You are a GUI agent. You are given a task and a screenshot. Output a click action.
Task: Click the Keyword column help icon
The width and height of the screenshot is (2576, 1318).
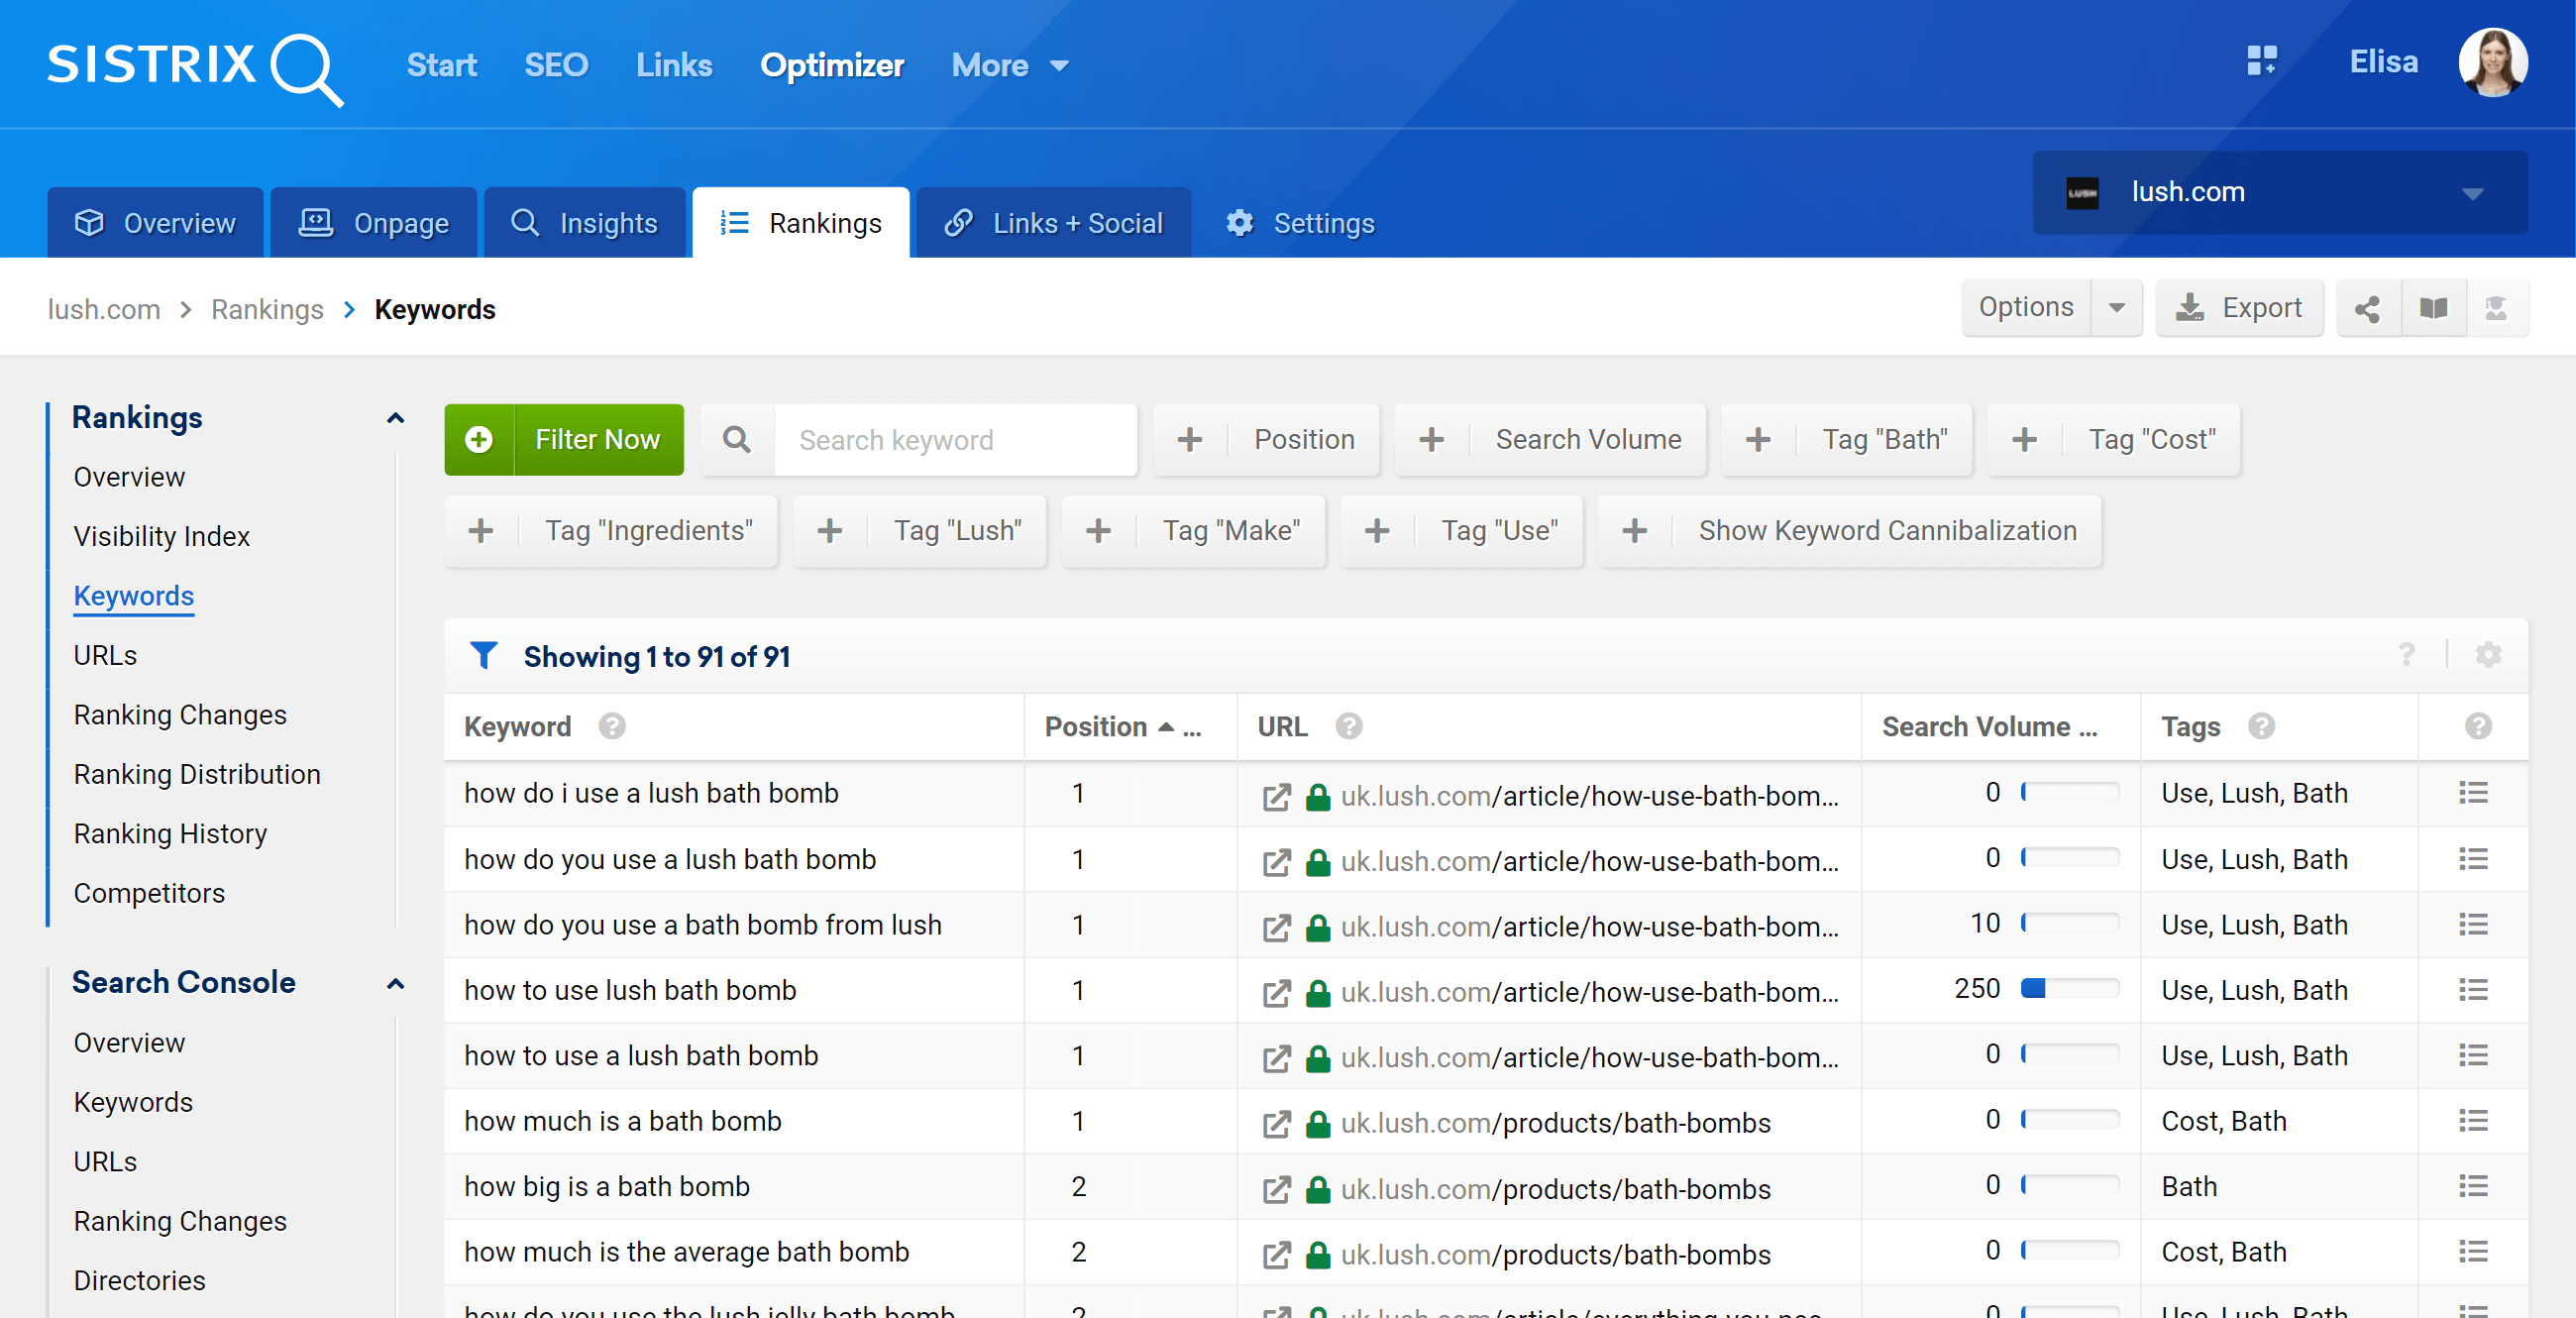[x=612, y=726]
